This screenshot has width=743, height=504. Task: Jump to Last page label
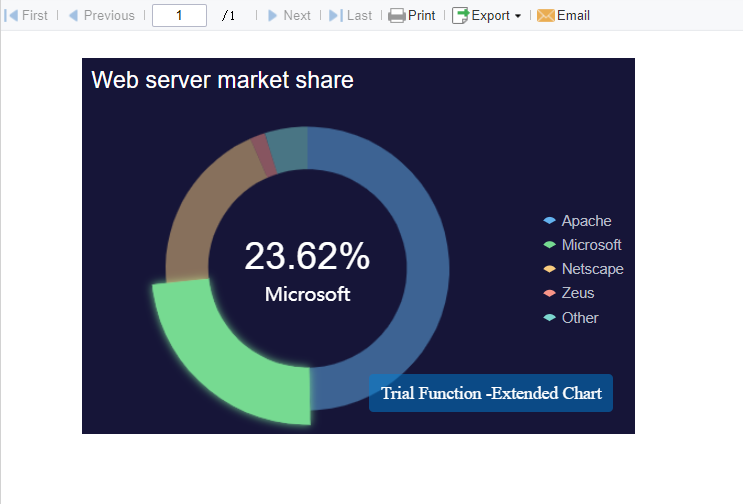pyautogui.click(x=359, y=16)
